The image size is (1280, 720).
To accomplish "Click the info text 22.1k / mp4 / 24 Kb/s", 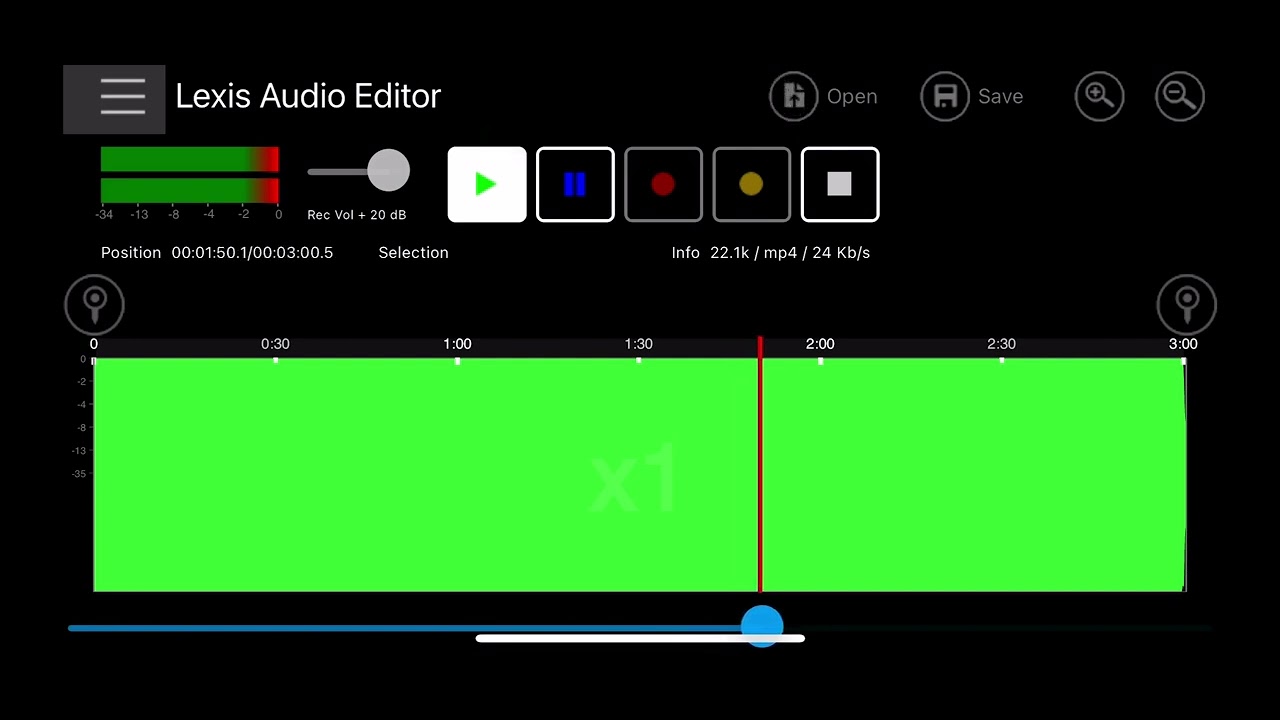I will pyautogui.click(x=790, y=253).
